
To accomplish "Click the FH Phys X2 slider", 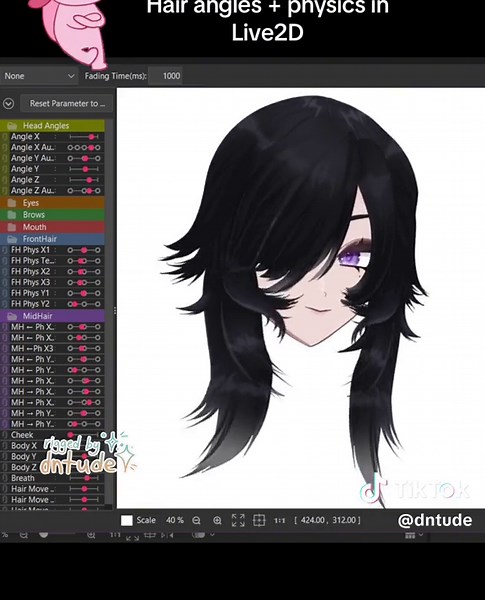I will coord(84,272).
